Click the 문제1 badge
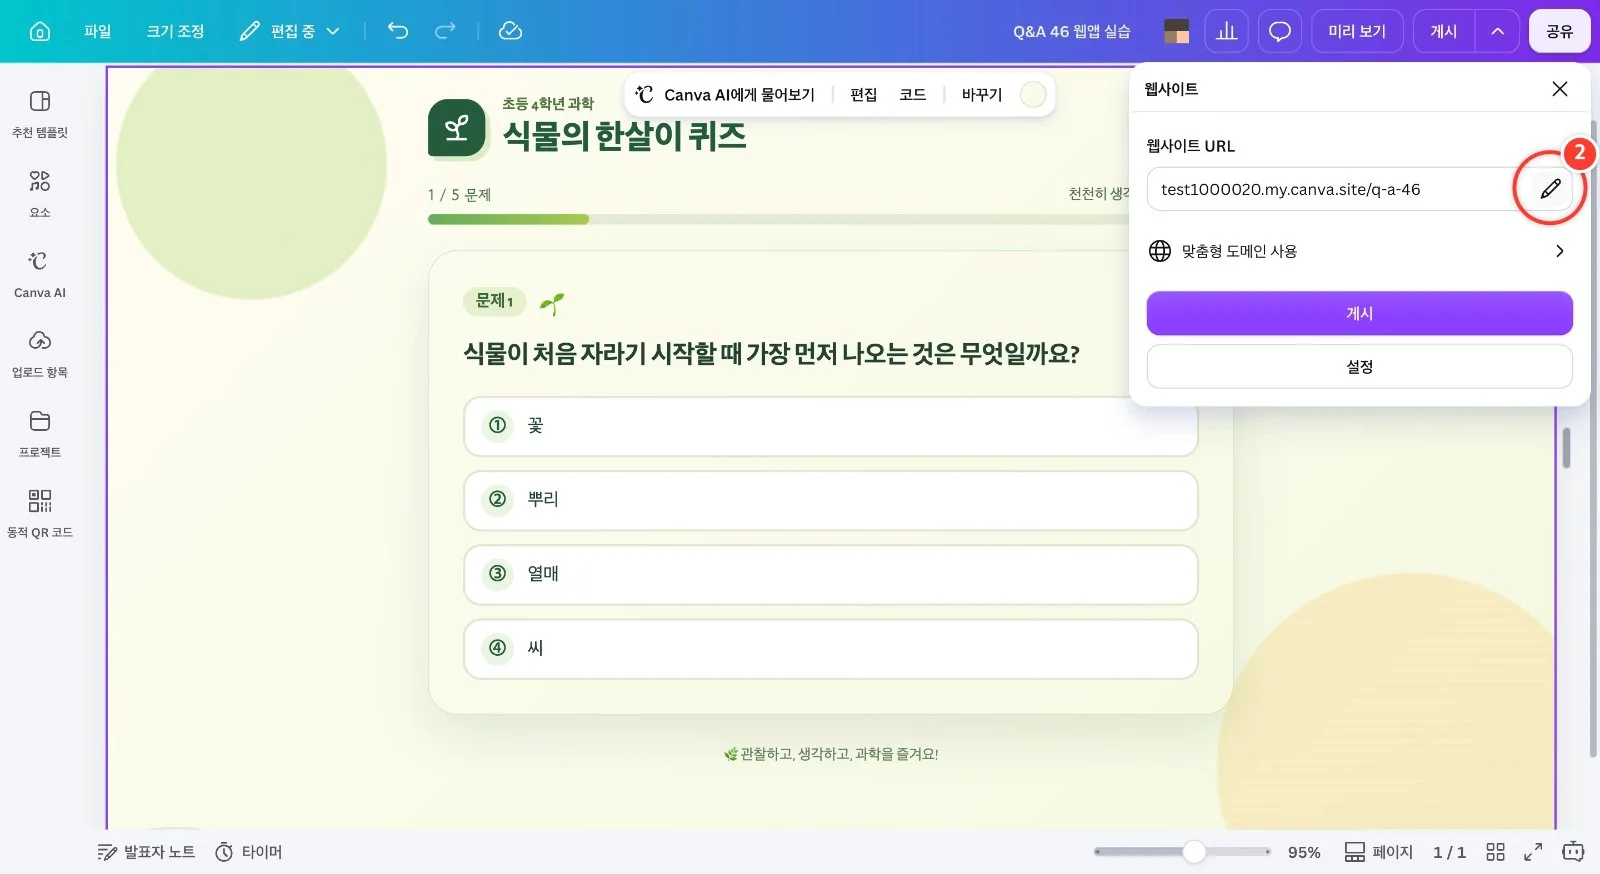1600x874 pixels. (x=494, y=301)
